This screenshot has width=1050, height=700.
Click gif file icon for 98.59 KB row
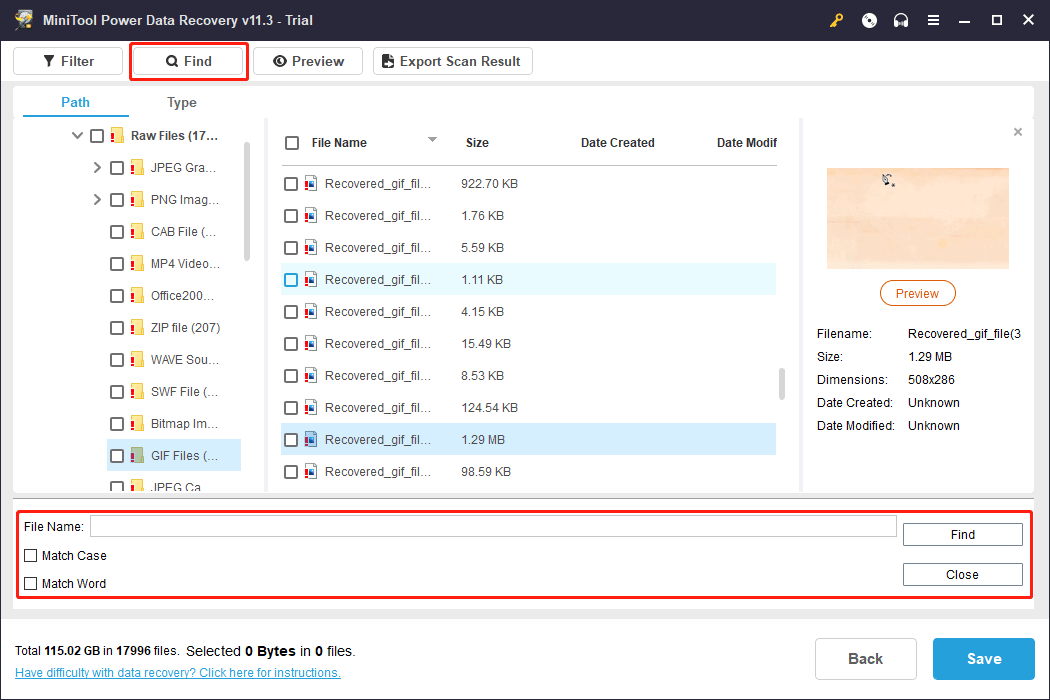click(x=311, y=472)
